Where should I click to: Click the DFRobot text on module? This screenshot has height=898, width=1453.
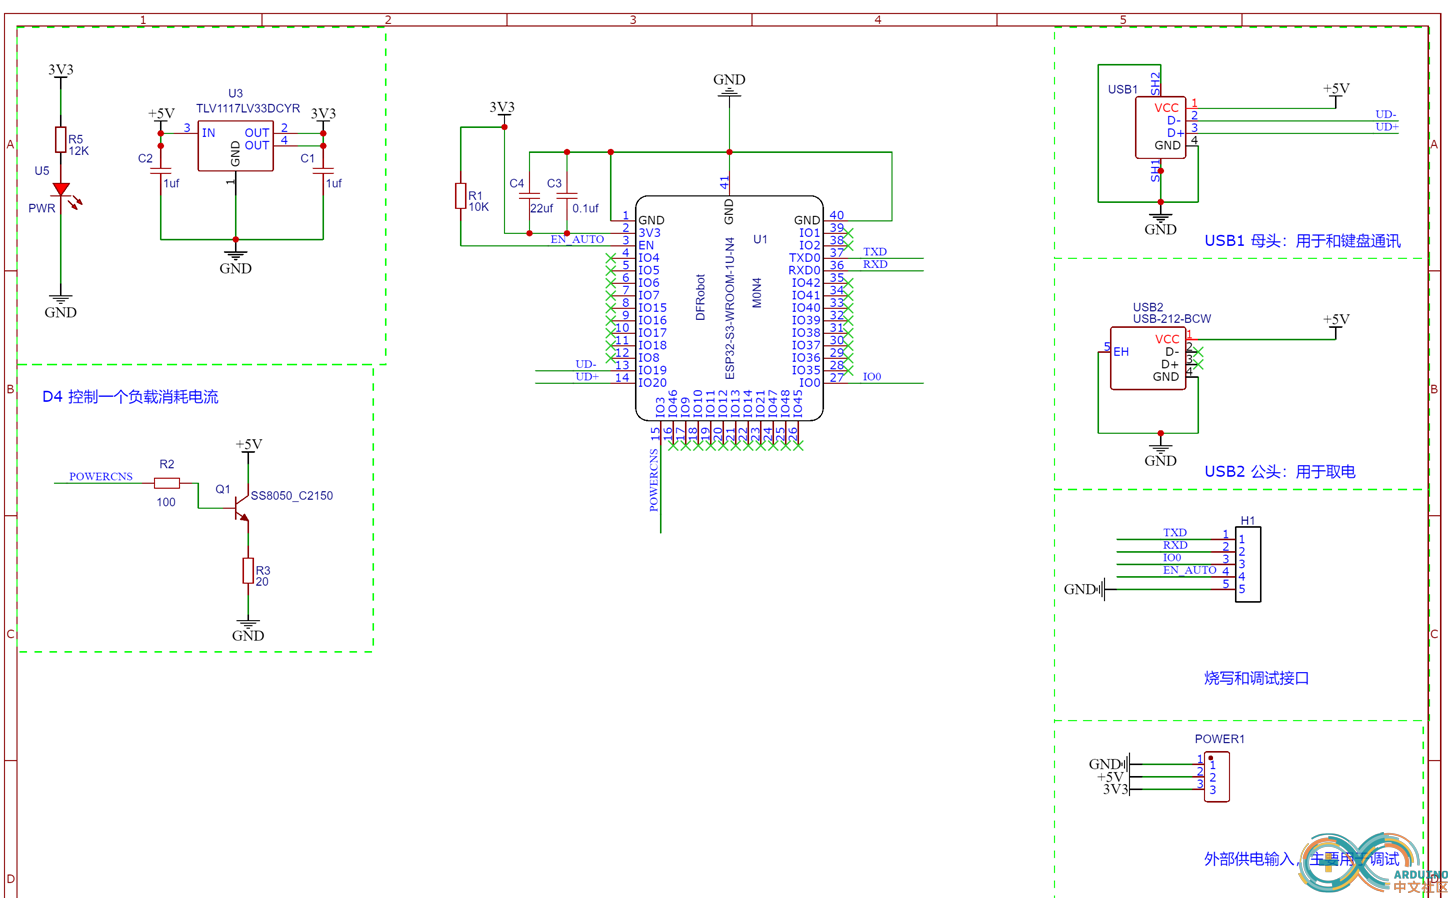700,297
